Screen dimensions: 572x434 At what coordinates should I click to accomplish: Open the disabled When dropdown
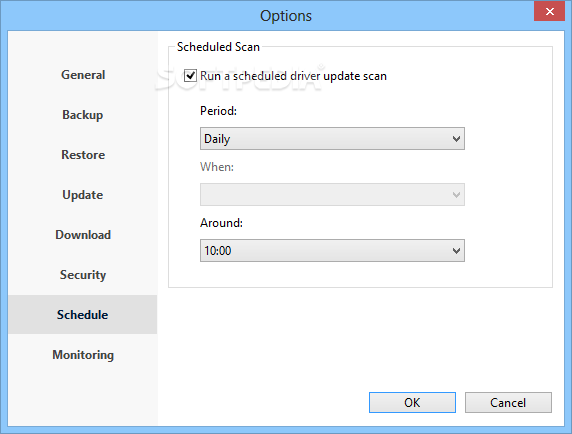(332, 195)
